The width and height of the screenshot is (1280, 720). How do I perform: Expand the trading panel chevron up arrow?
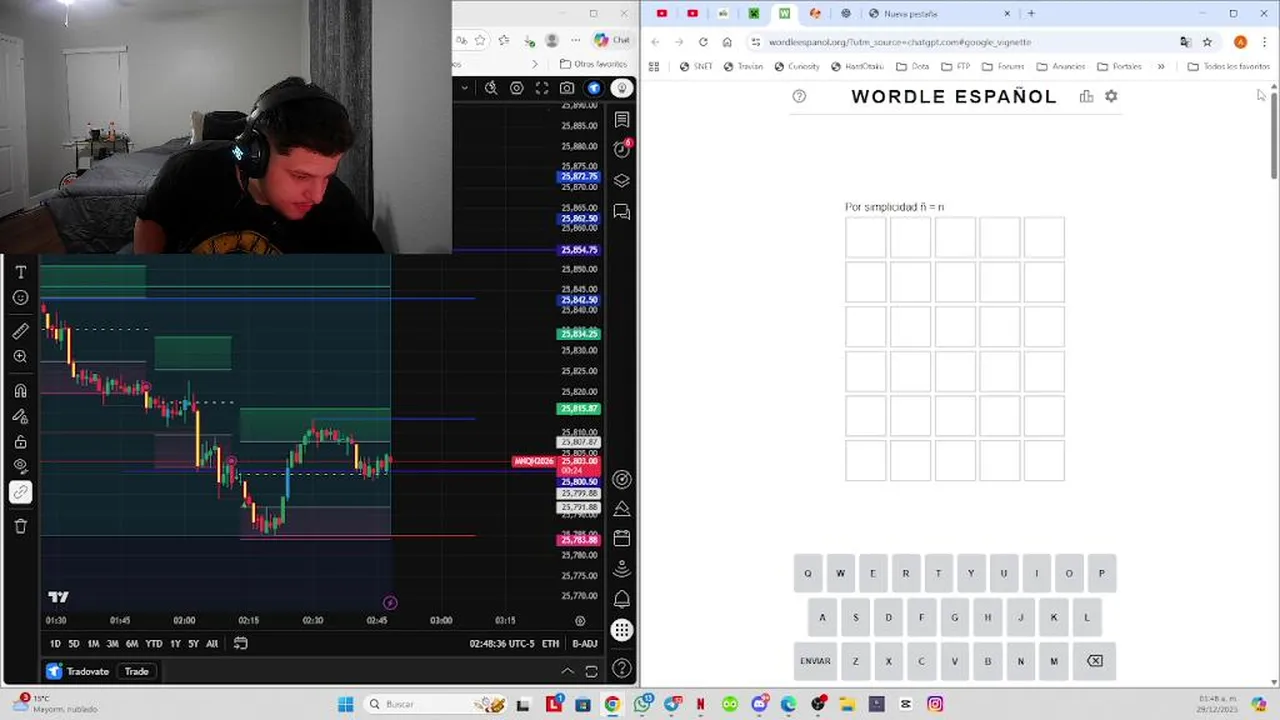(x=567, y=671)
